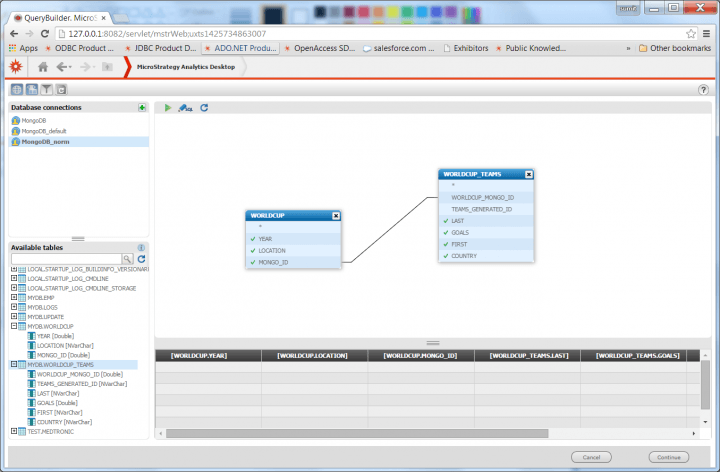Focus the Available tables search field
The width and height of the screenshot is (720, 472).
click(x=67, y=259)
